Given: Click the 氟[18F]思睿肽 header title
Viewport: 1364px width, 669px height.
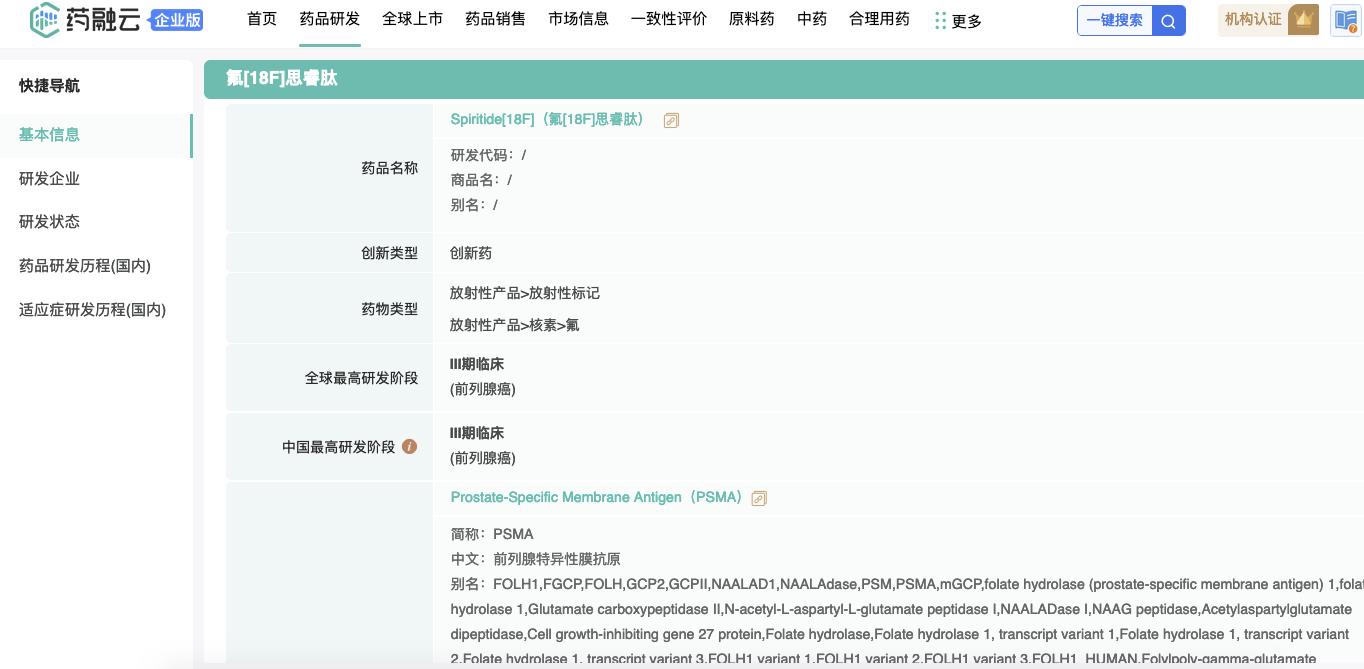Looking at the screenshot, I should click(x=282, y=78).
